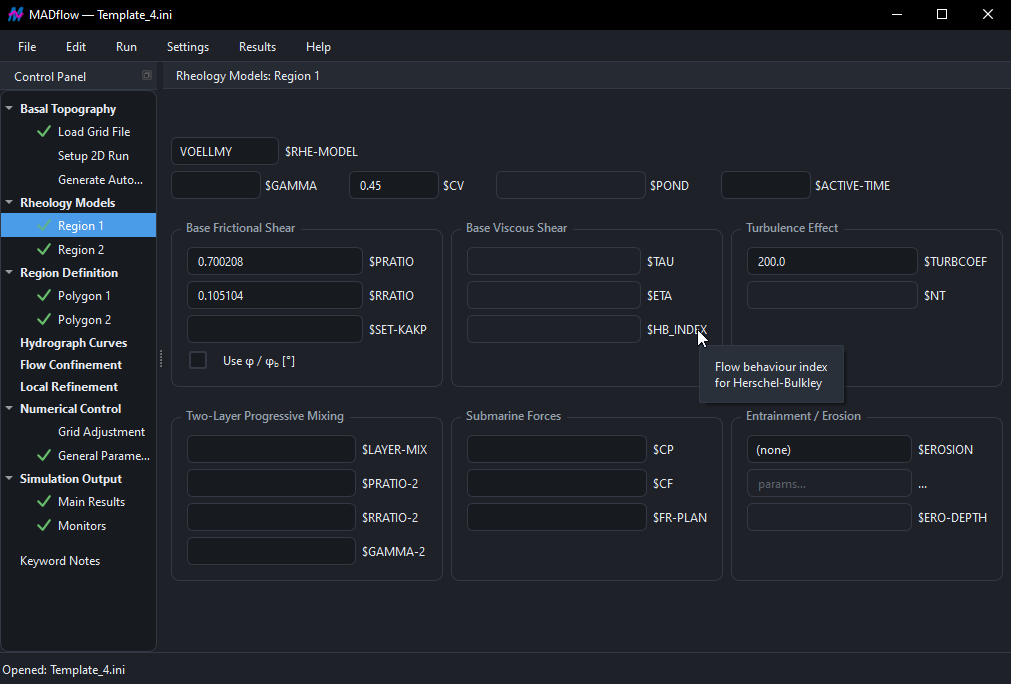Click the Control Panel float/undock icon
The width and height of the screenshot is (1011, 684).
146,75
